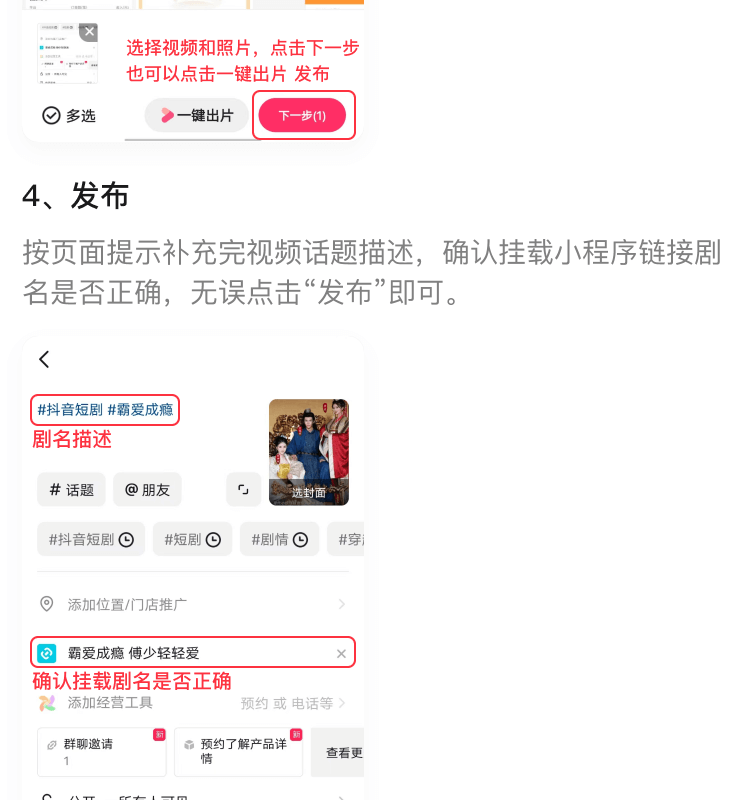Tap the back arrow icon
Viewport: 750px width, 800px height.
click(44, 359)
